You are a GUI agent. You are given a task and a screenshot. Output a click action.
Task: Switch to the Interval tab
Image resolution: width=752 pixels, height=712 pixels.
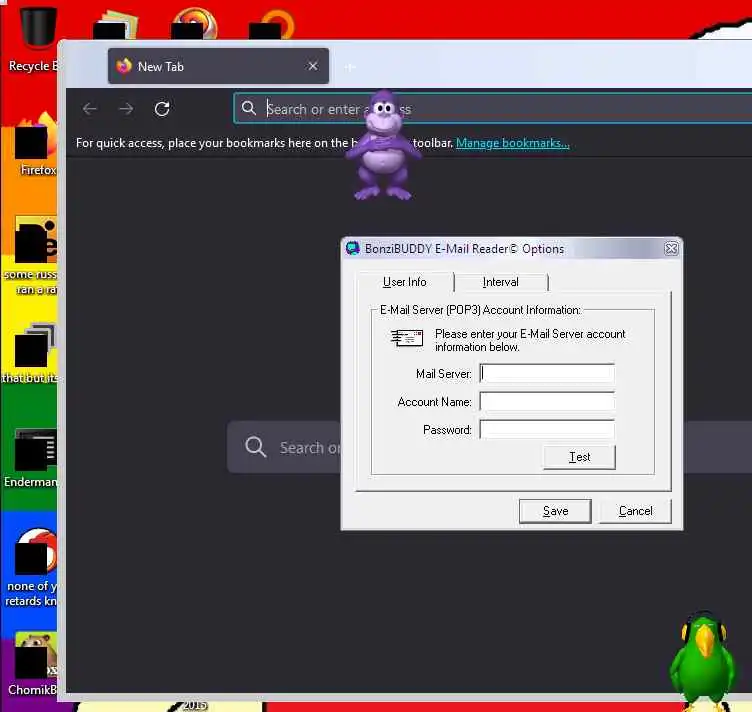pyautogui.click(x=501, y=282)
